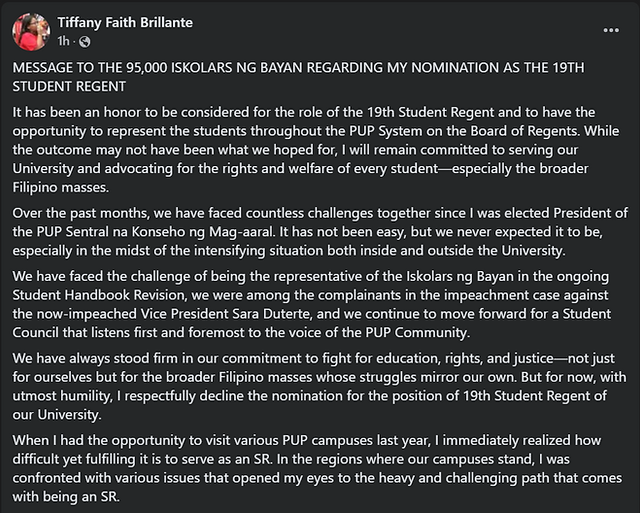This screenshot has height=513, width=640.
Task: Open the post options three-dot menu
Action: pos(611,30)
